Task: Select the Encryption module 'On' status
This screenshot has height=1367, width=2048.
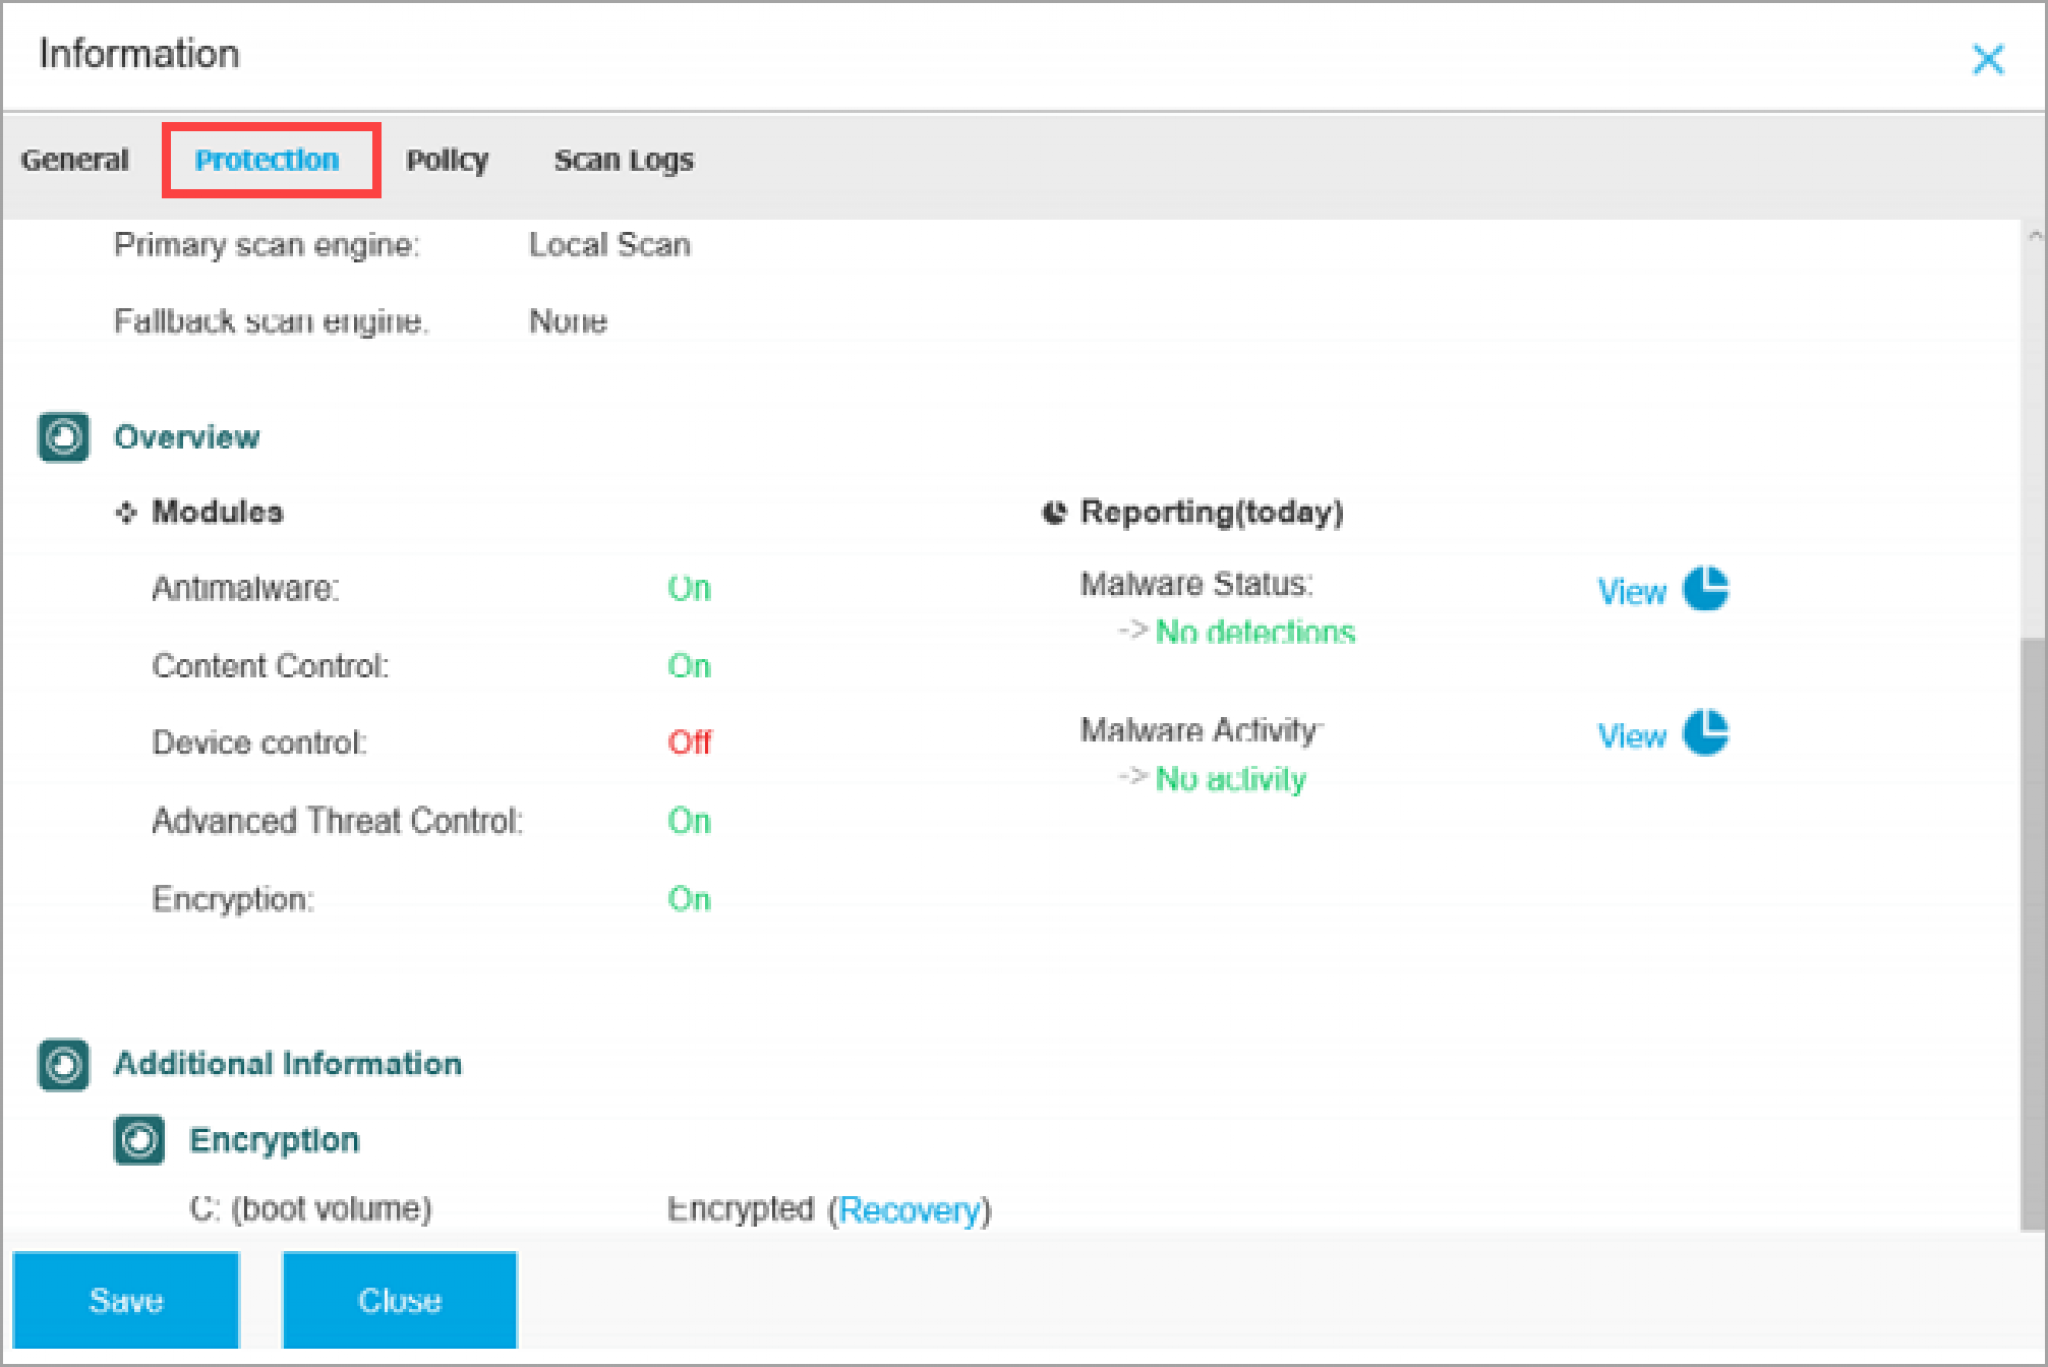Action: coord(689,899)
